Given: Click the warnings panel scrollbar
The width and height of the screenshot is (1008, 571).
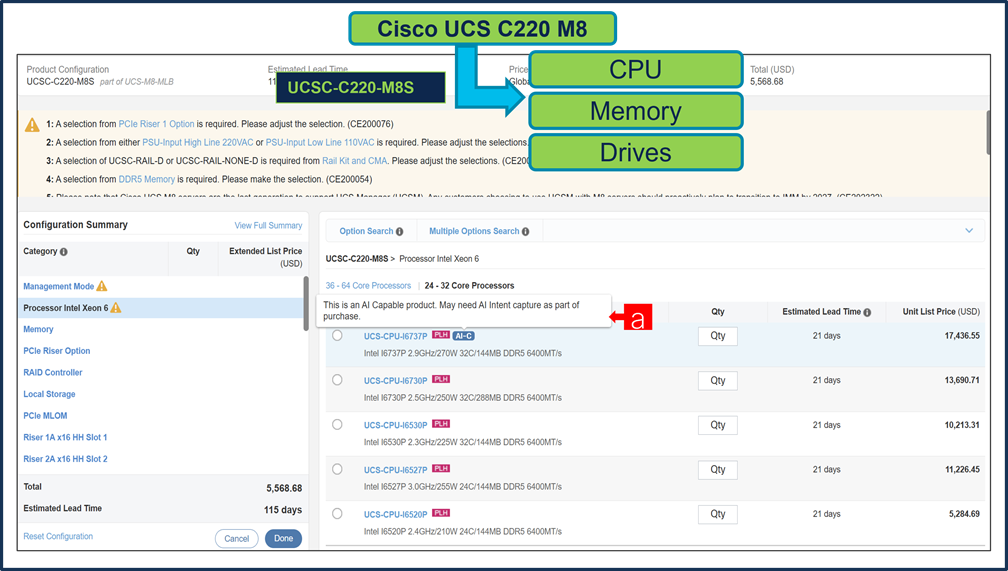Looking at the screenshot, I should pos(989,132).
